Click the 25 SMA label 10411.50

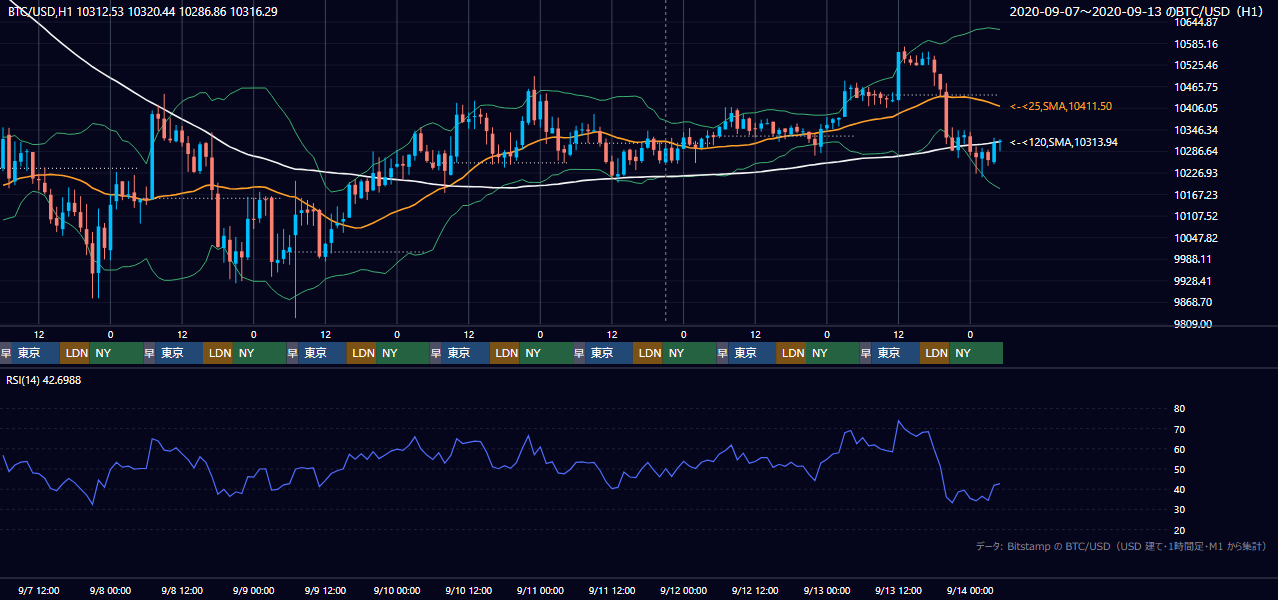coord(1061,106)
